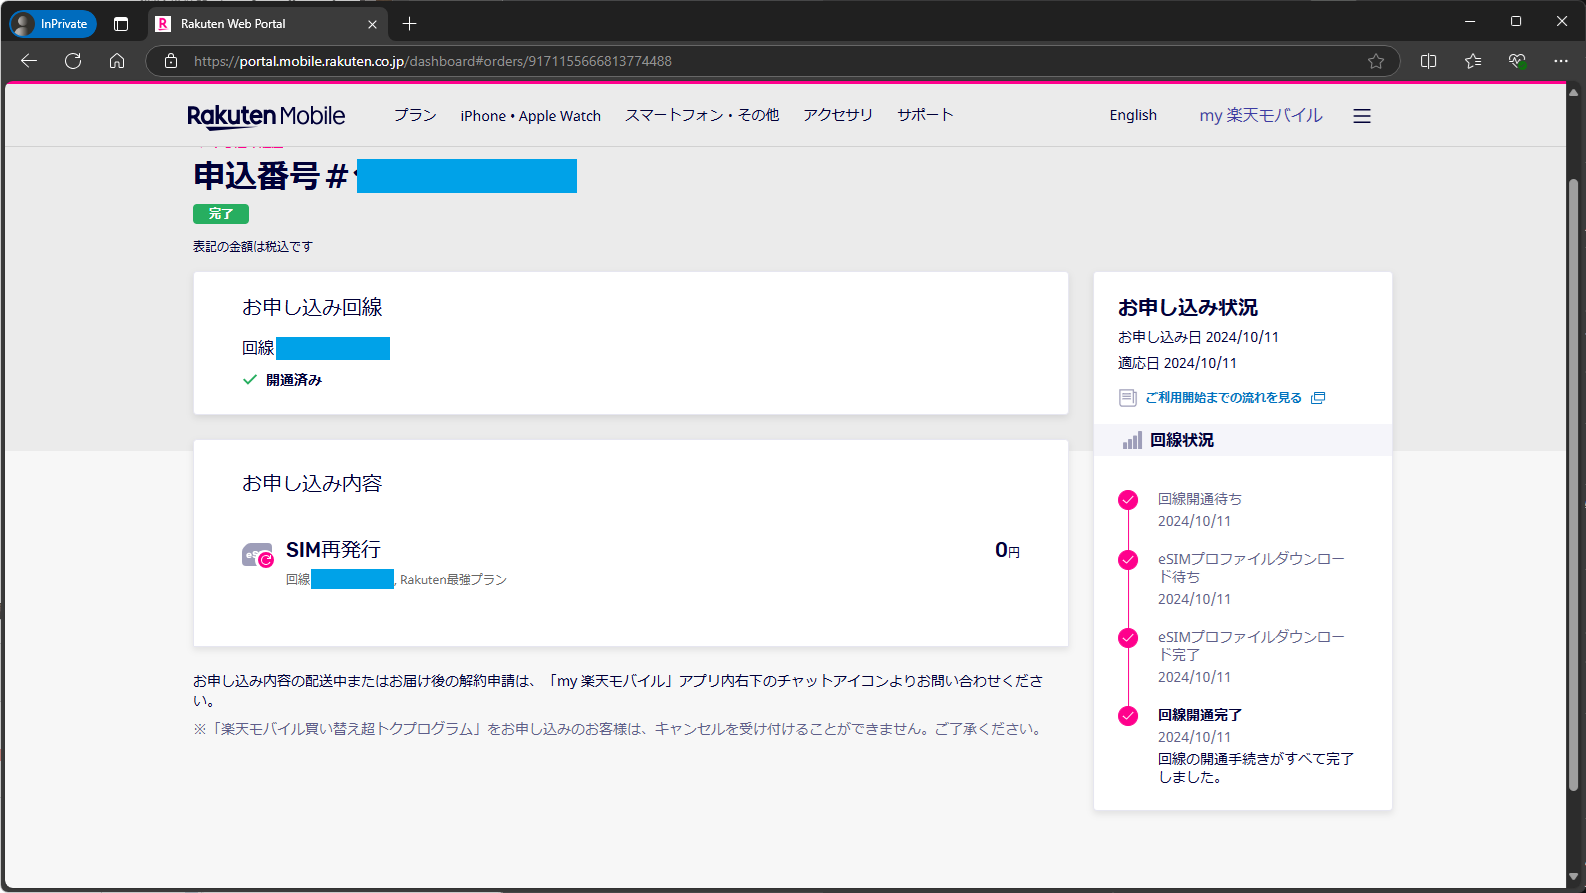Image resolution: width=1586 pixels, height=893 pixels.
Task: Open ご利用開始までの流れを見る link
Action: (1223, 398)
